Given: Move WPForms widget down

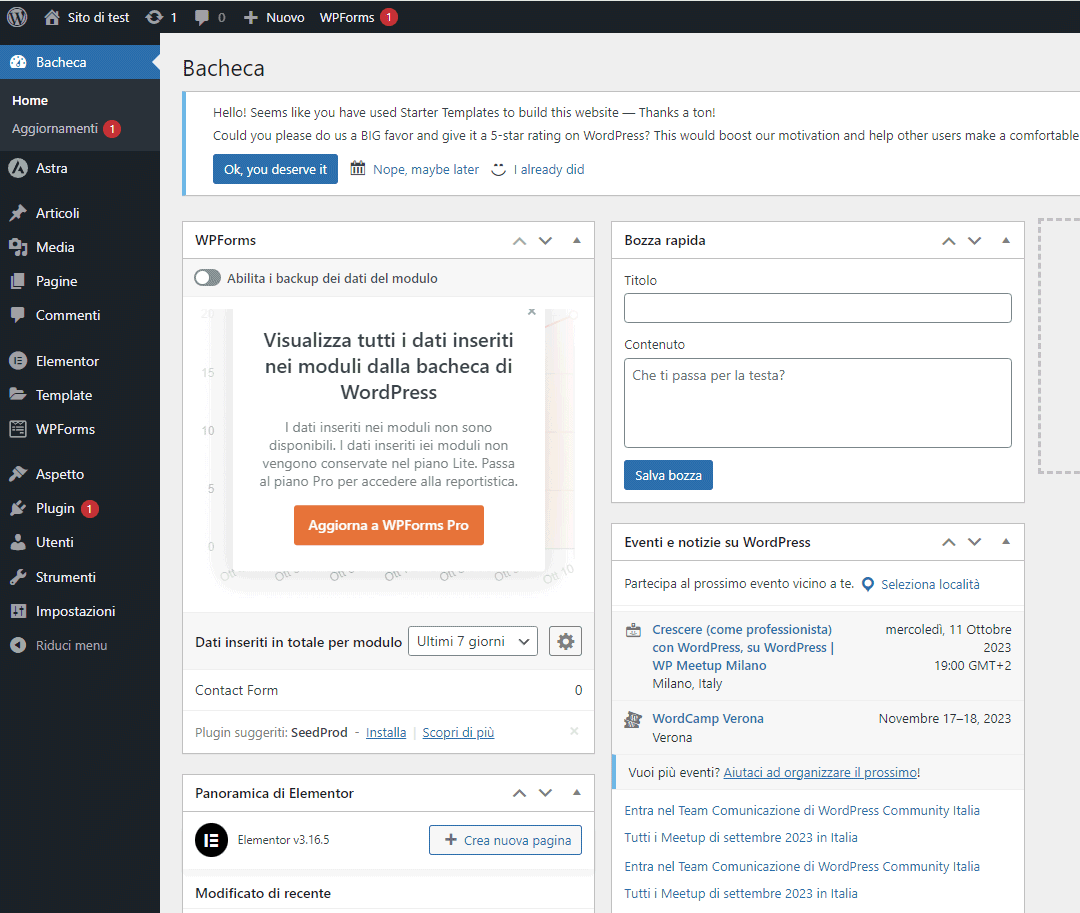Looking at the screenshot, I should point(546,241).
